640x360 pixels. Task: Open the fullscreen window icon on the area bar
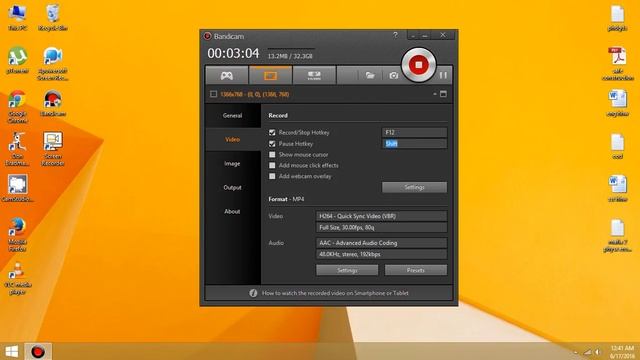pyautogui.click(x=443, y=94)
